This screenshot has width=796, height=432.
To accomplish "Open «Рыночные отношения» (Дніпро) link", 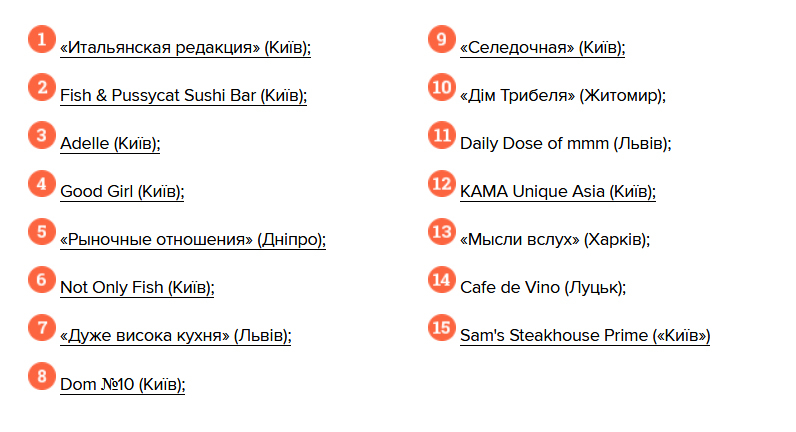I will [x=193, y=240].
